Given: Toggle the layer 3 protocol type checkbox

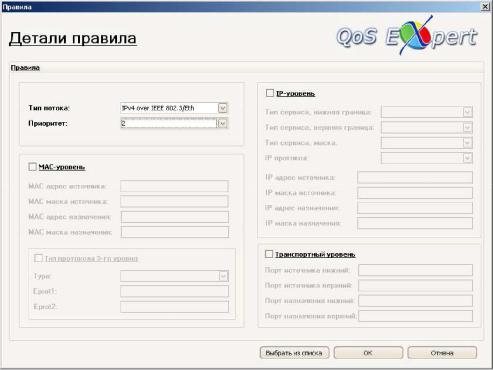Looking at the screenshot, I should click(x=38, y=258).
